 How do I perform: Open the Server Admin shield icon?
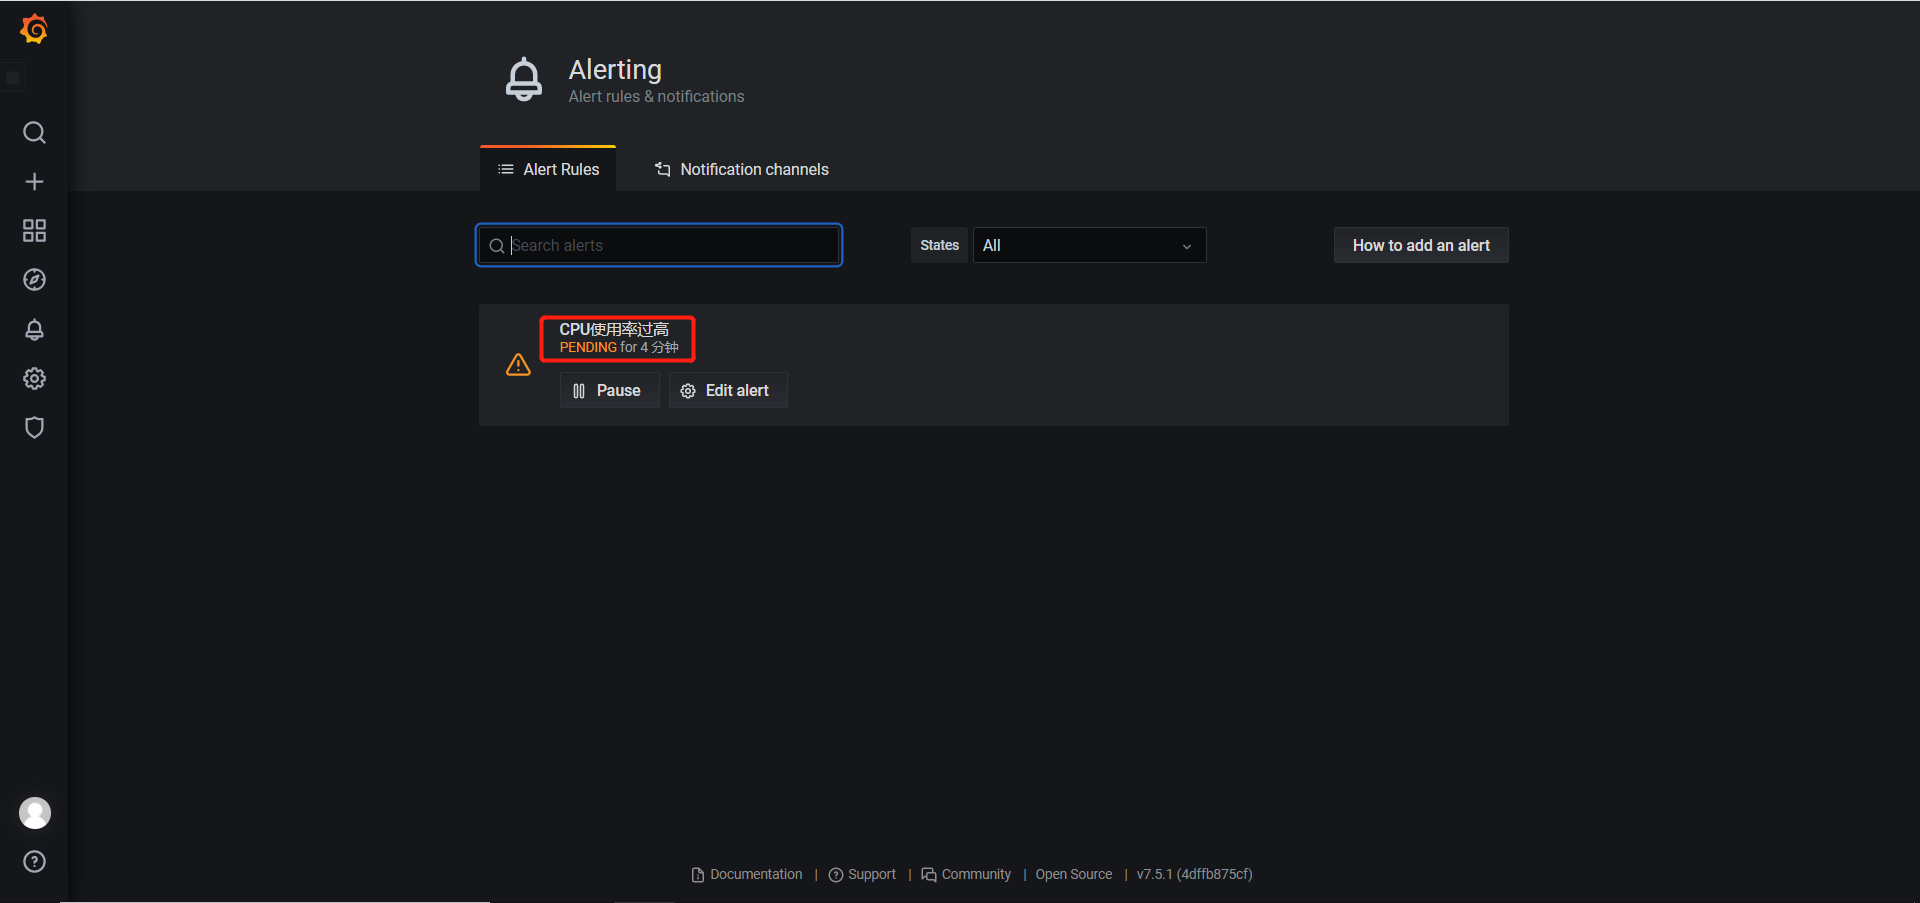coord(34,427)
